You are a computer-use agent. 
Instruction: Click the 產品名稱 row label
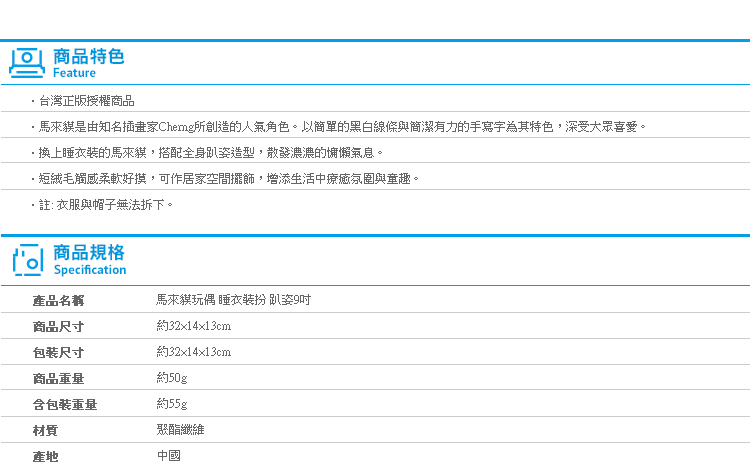[58, 301]
